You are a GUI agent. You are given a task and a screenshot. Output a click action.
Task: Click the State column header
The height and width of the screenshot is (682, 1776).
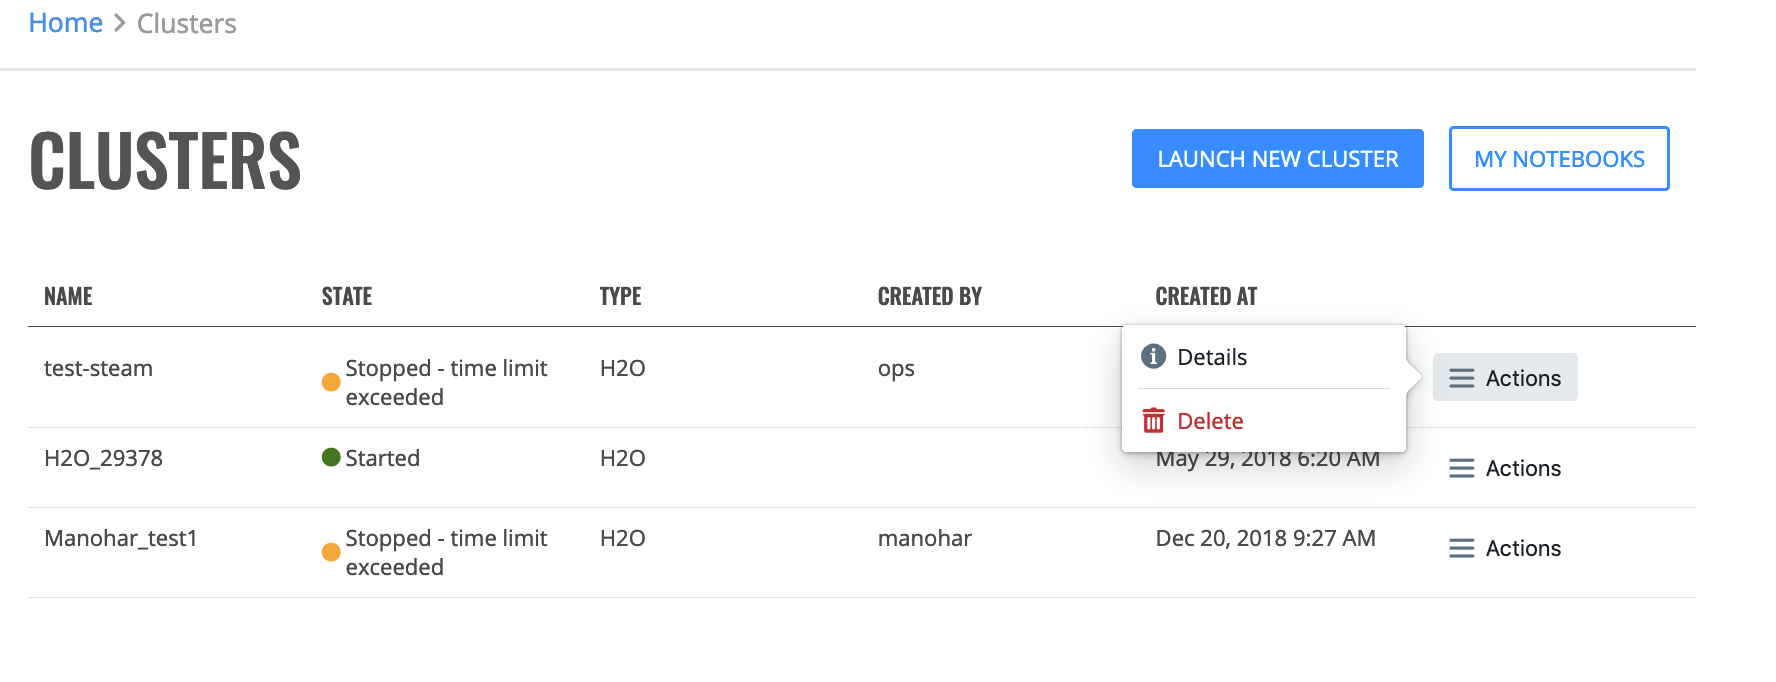[346, 296]
